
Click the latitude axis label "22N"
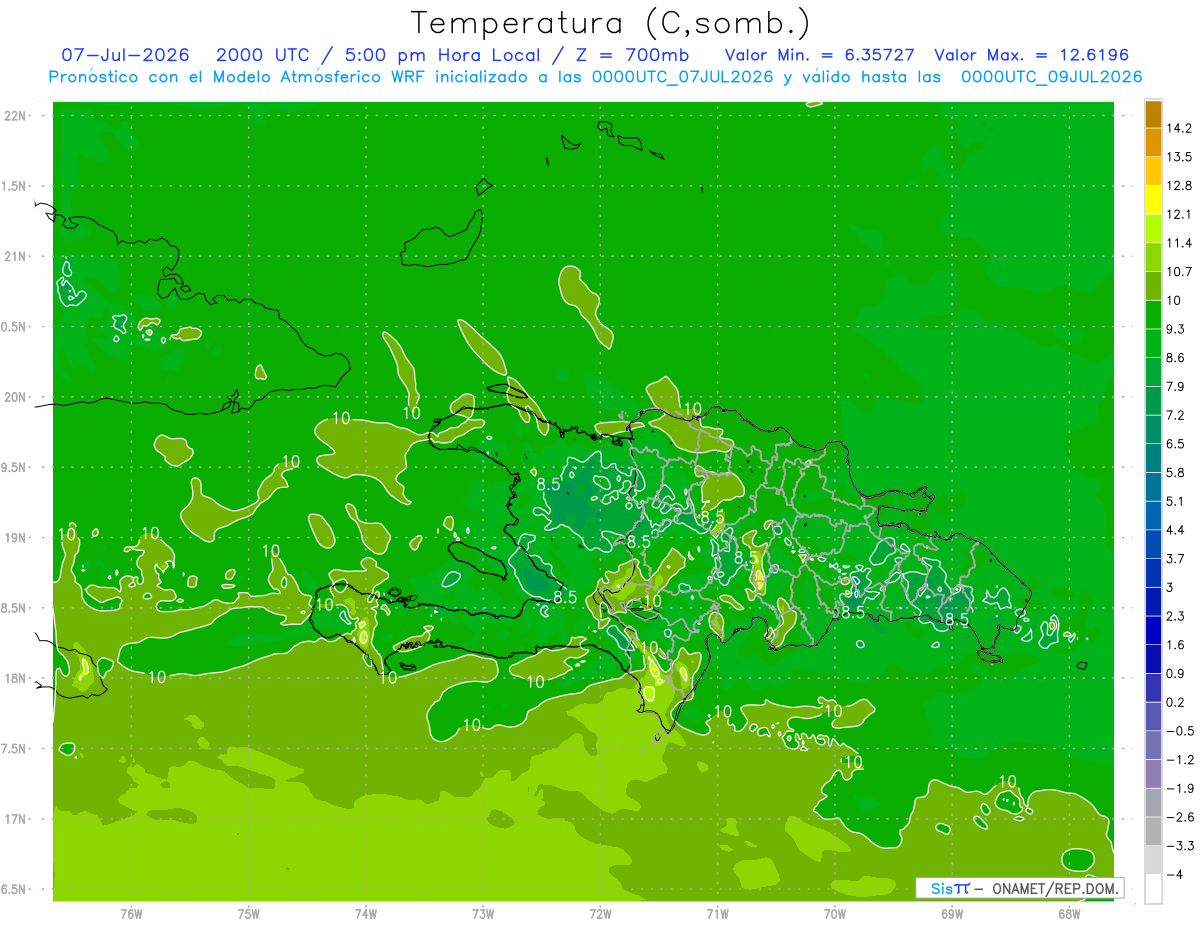click(15, 116)
